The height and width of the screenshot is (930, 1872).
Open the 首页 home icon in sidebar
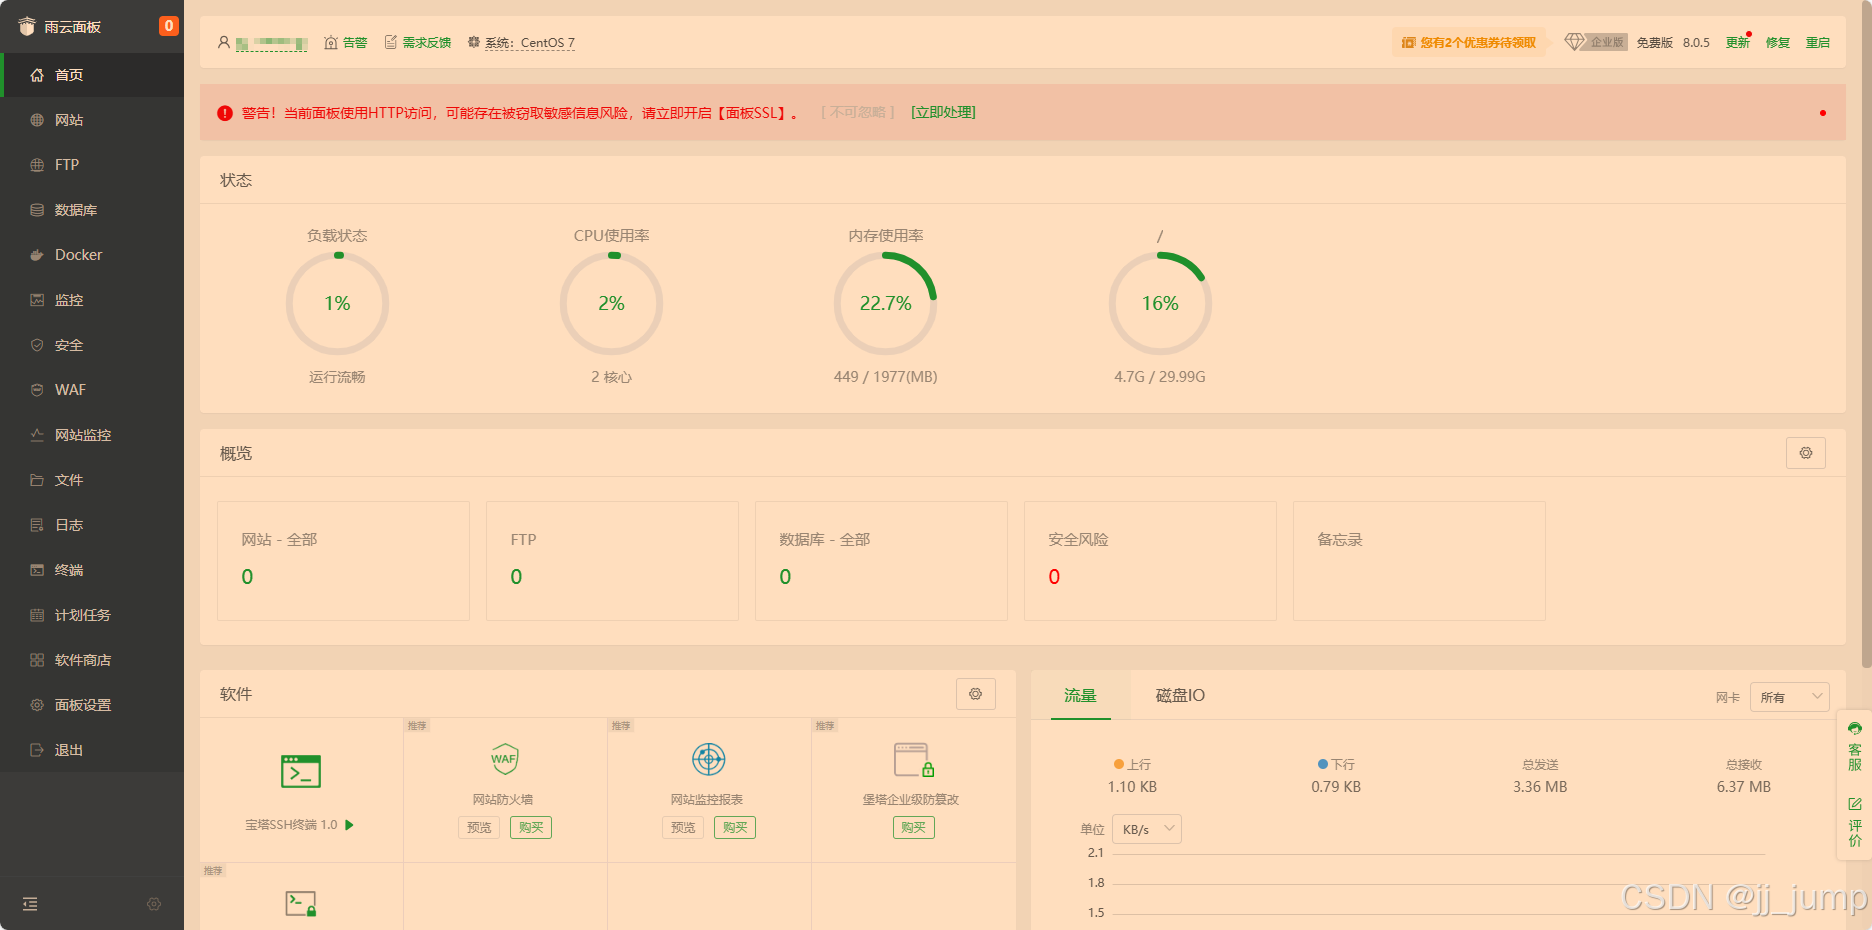click(x=37, y=75)
